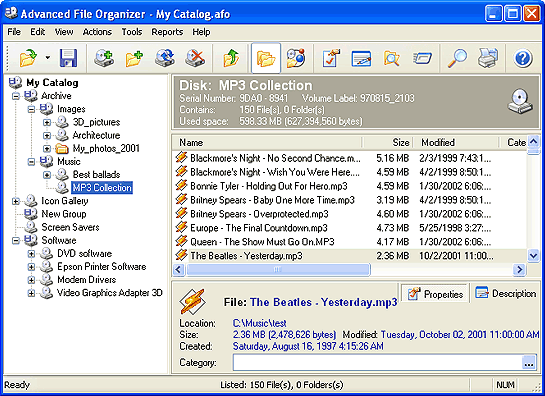Open the Reports menu
The width and height of the screenshot is (545, 396).
[167, 32]
